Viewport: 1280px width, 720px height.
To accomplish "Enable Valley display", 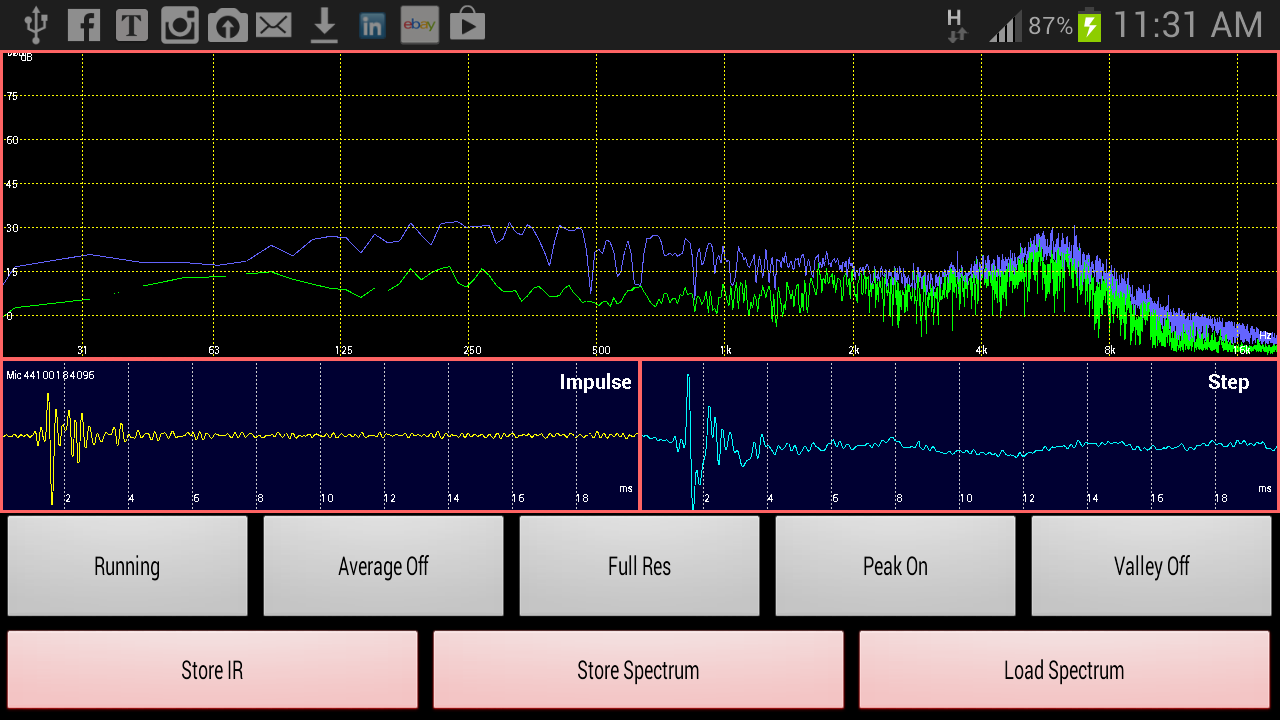I will pyautogui.click(x=1151, y=566).
